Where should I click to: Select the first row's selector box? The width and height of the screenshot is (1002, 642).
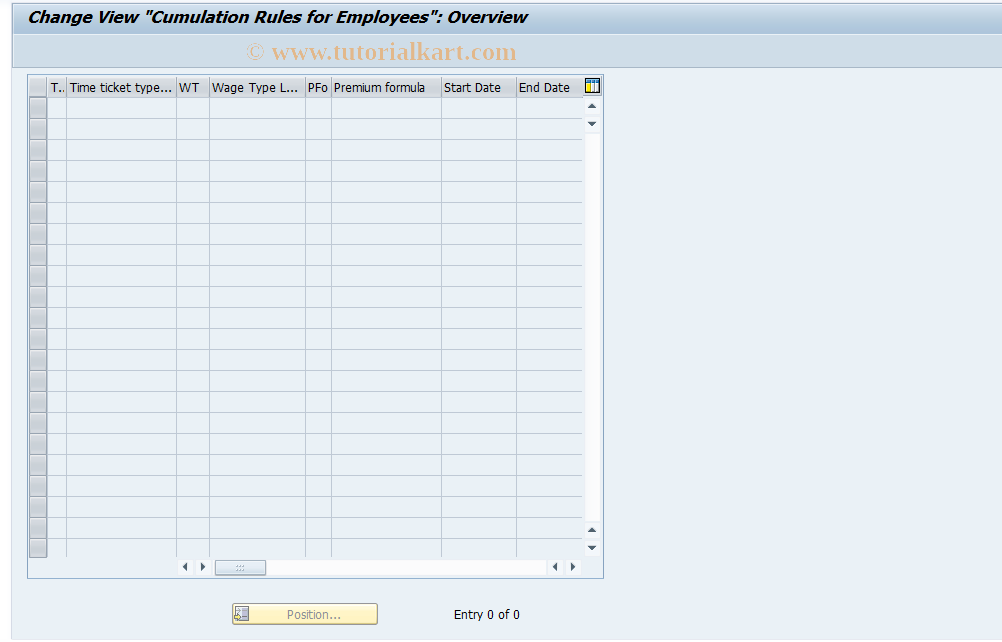click(x=38, y=108)
